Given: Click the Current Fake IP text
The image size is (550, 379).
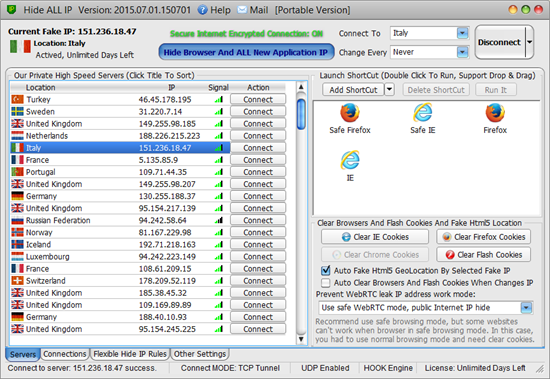Looking at the screenshot, I should (72, 32).
